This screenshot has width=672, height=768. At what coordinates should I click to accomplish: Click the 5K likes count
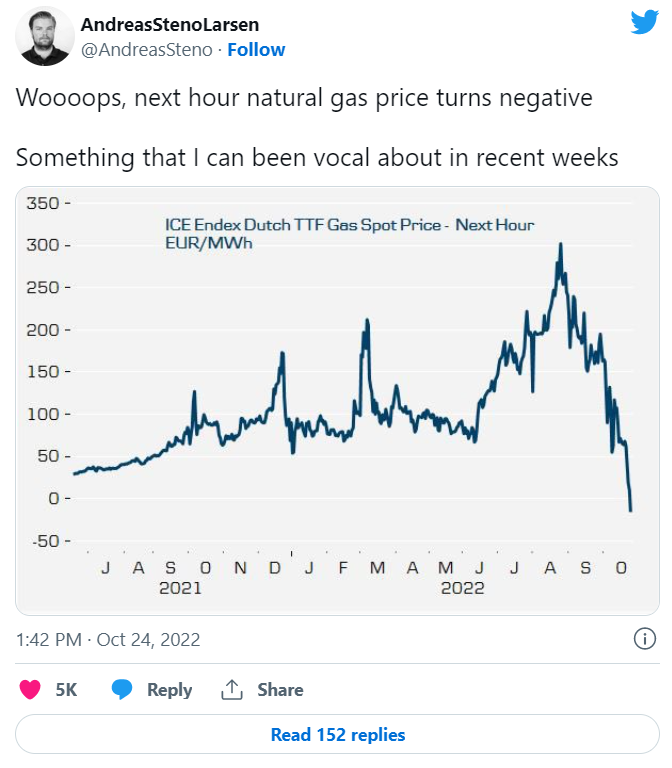coord(66,690)
